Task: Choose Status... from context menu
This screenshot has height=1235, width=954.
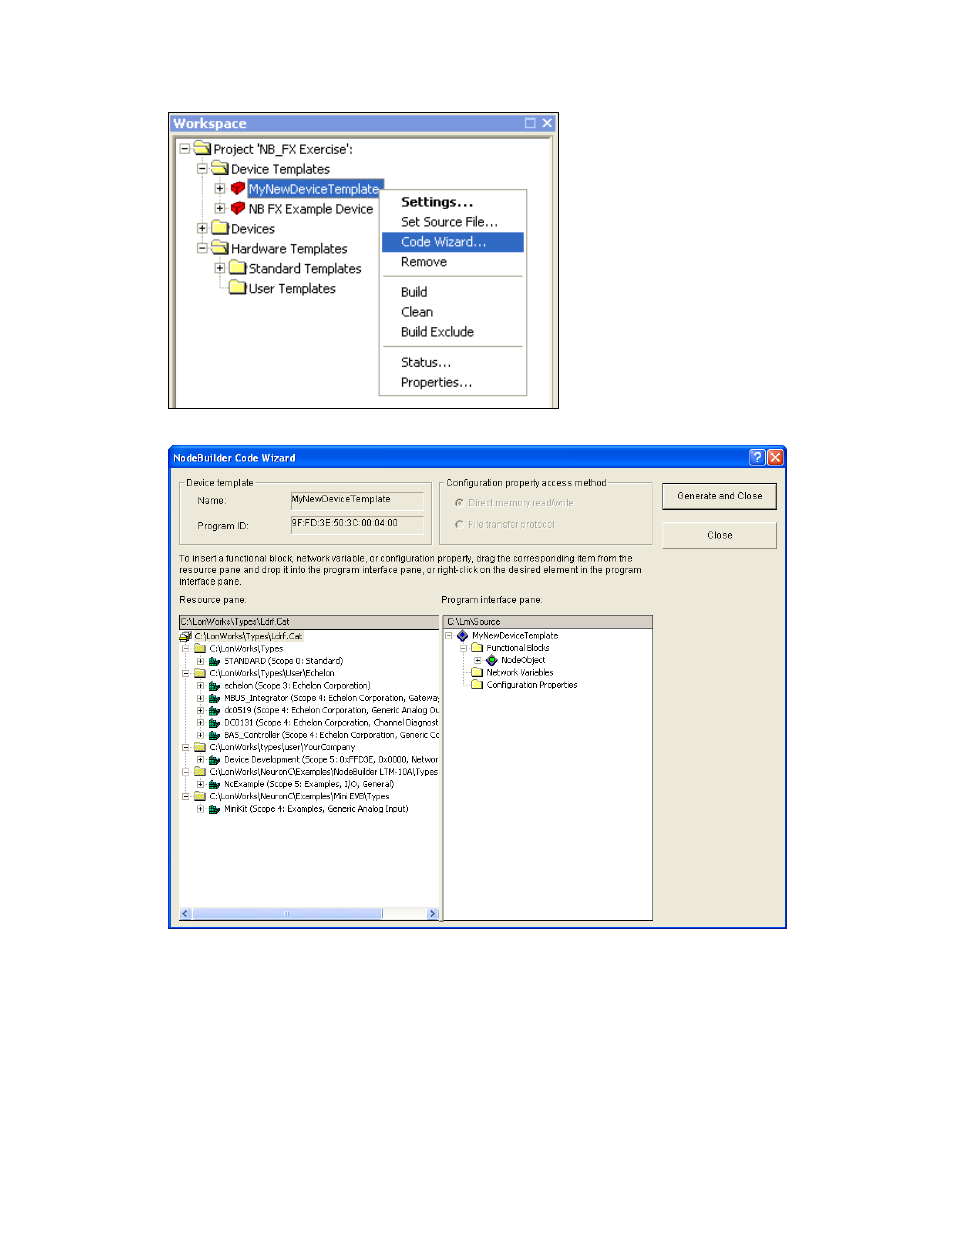Action: (x=453, y=362)
